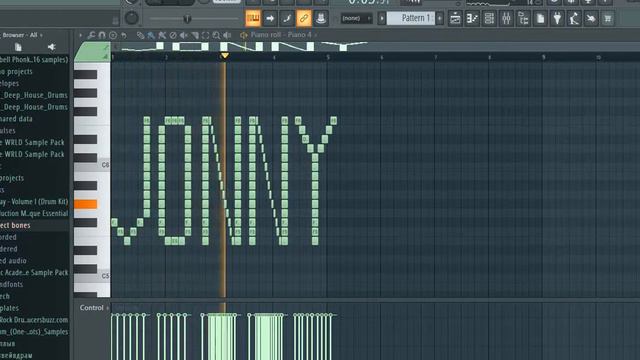Click the note overview minimap strip
This screenshot has width=640, height=360.
coord(376,47)
